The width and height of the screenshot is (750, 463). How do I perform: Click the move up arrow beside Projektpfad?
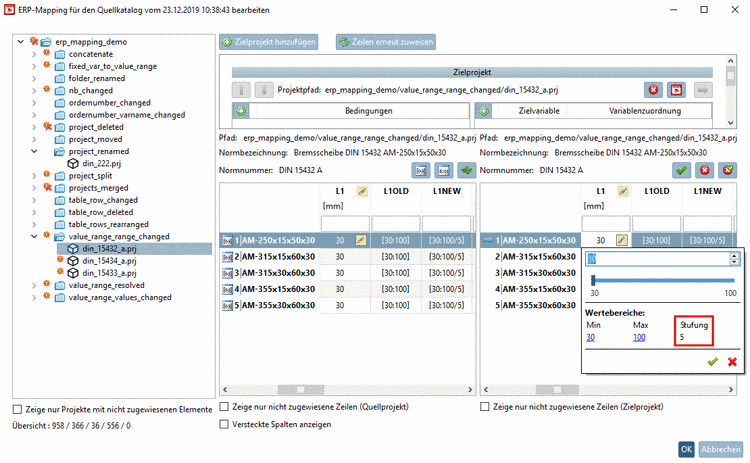[x=242, y=90]
